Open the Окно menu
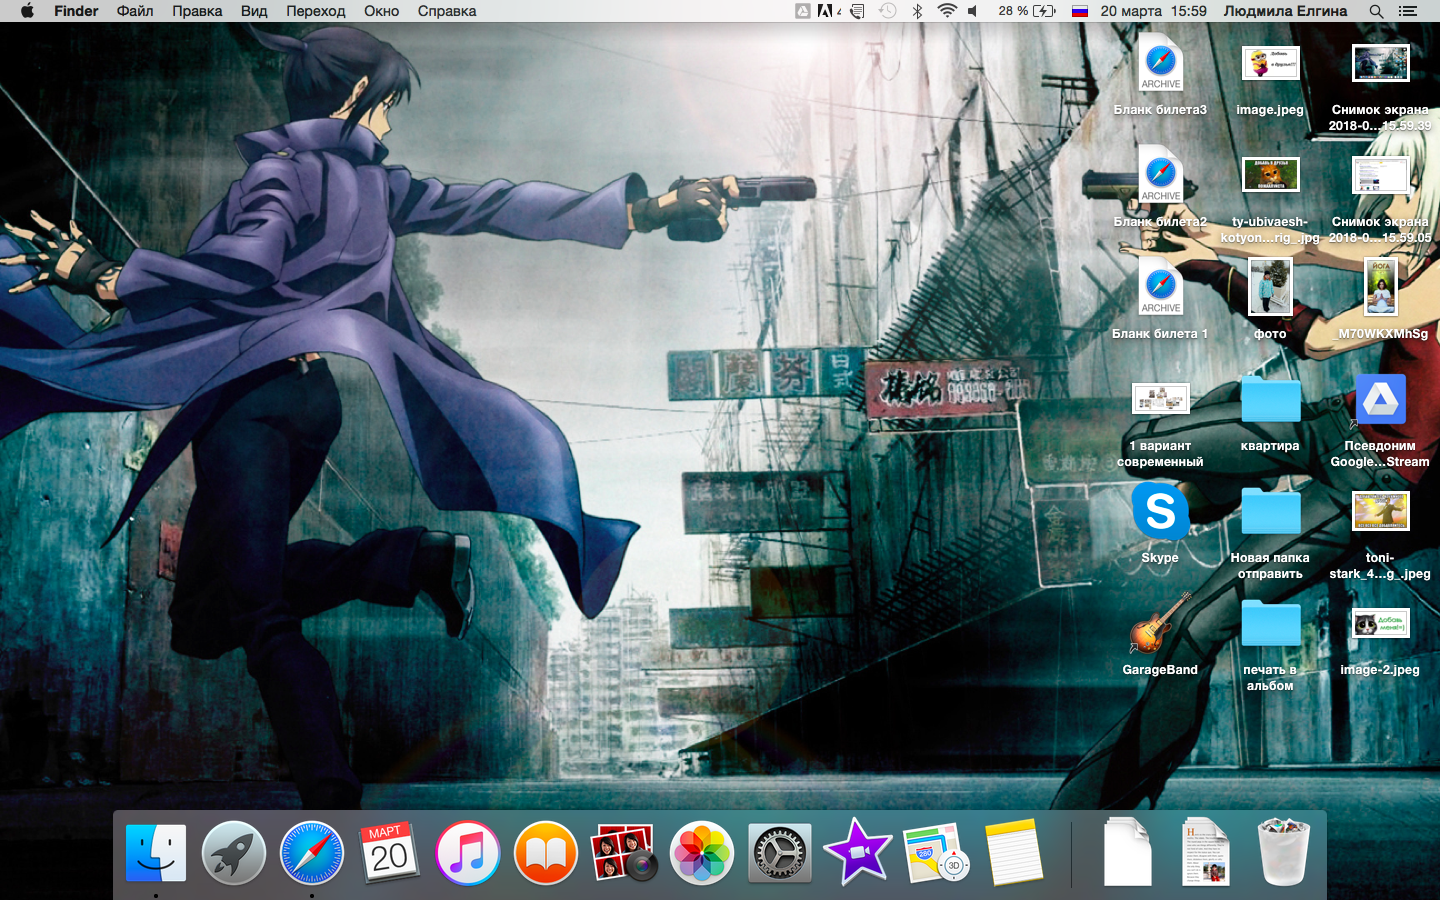 click(381, 11)
